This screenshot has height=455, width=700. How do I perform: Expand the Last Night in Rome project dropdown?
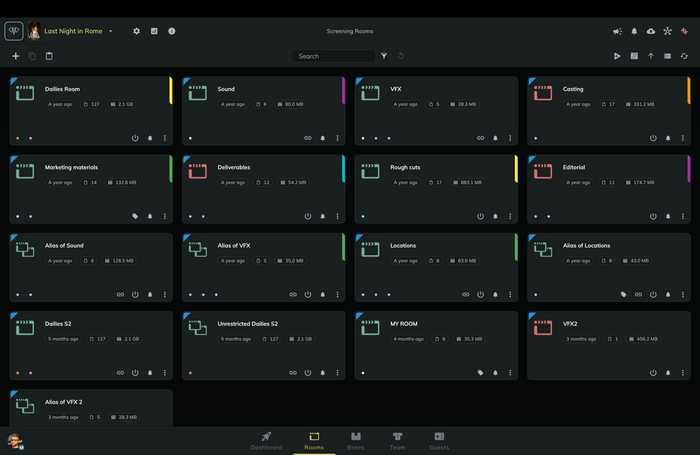tap(111, 31)
